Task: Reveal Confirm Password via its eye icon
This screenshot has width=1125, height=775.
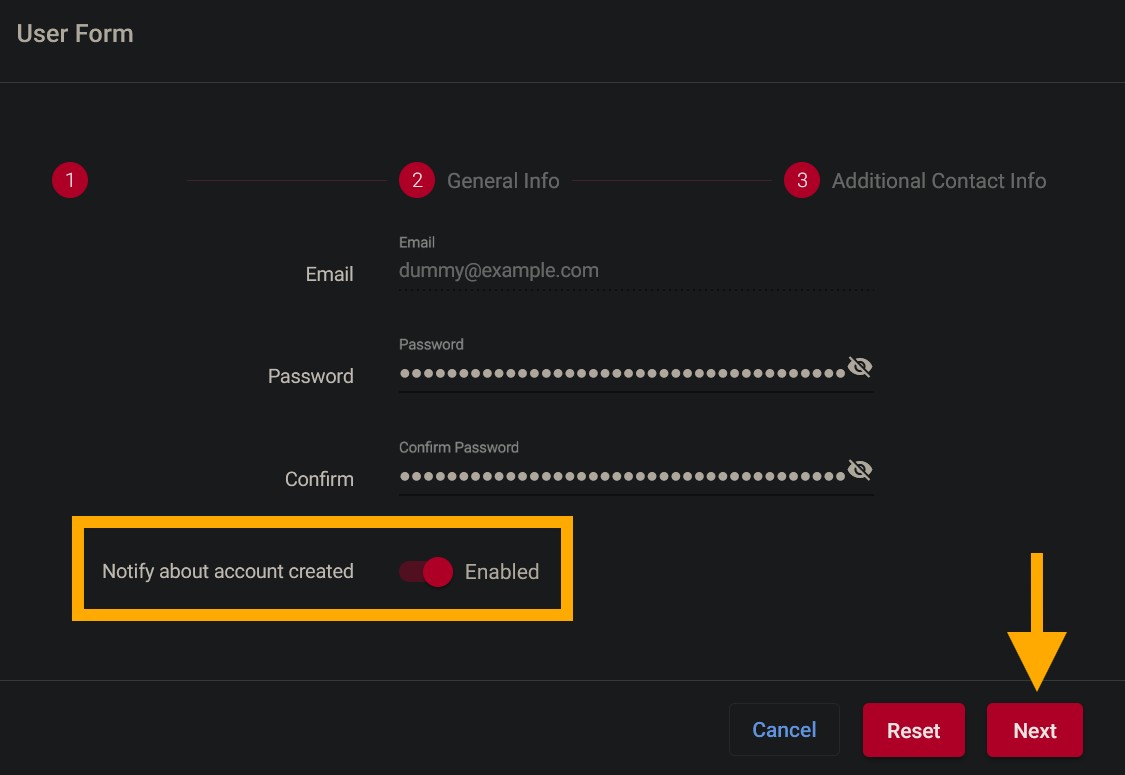Action: tap(860, 470)
